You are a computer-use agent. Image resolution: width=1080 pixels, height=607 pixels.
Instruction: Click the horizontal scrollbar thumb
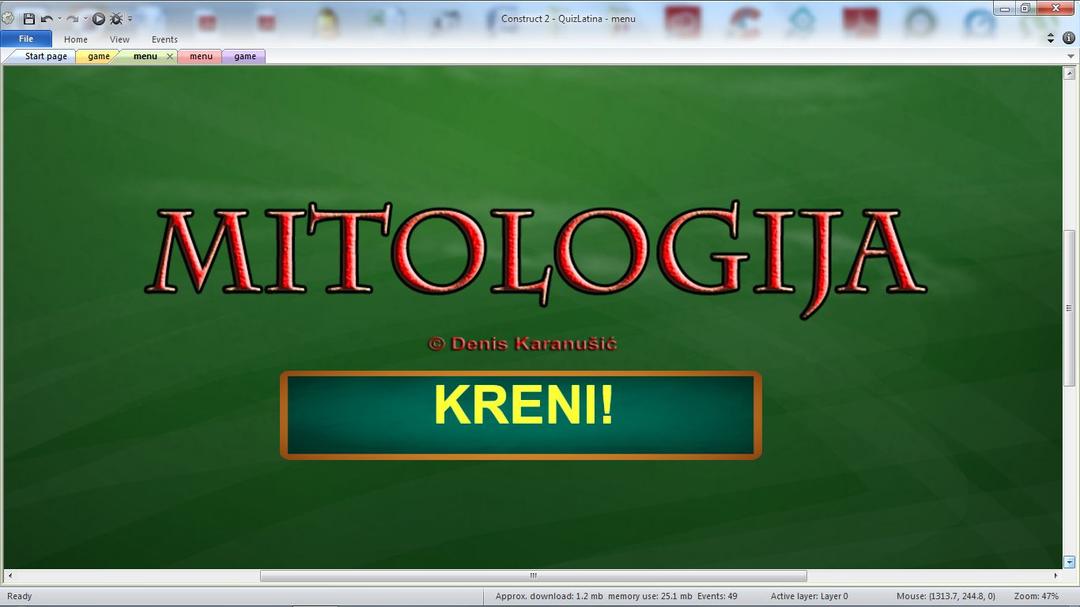tap(533, 576)
